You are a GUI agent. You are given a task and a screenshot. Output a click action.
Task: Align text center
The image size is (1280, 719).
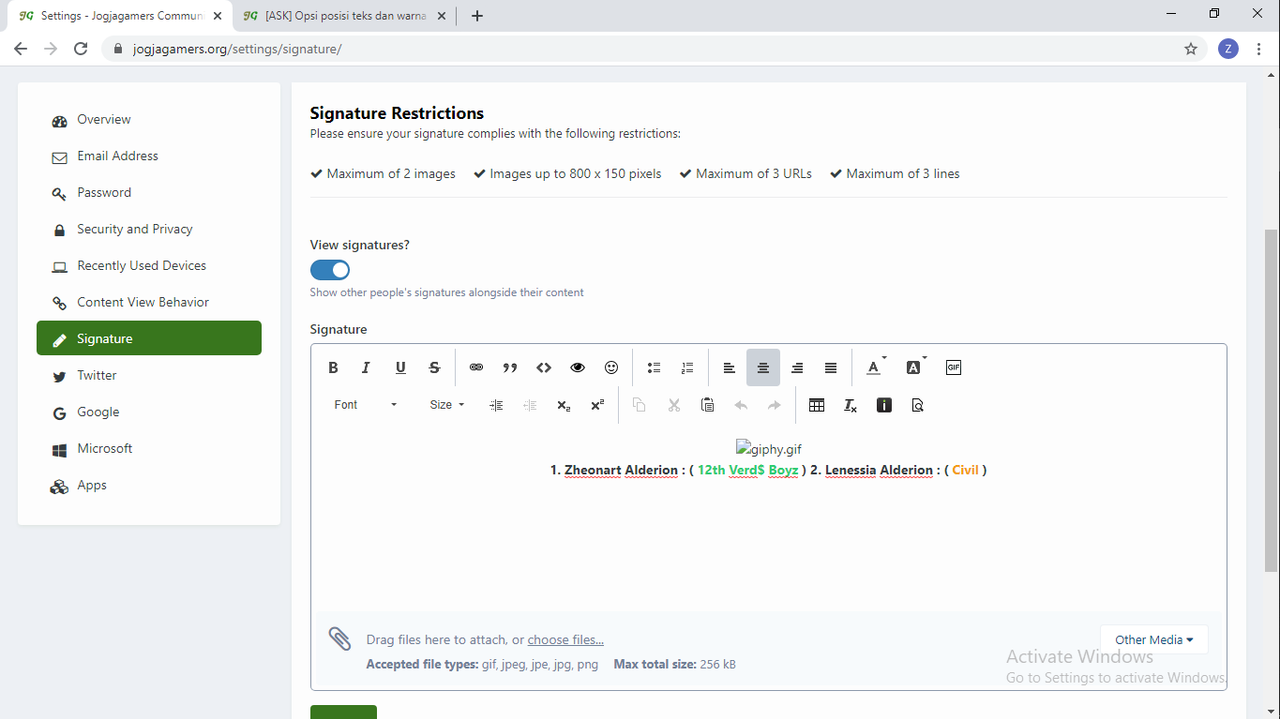pyautogui.click(x=763, y=368)
